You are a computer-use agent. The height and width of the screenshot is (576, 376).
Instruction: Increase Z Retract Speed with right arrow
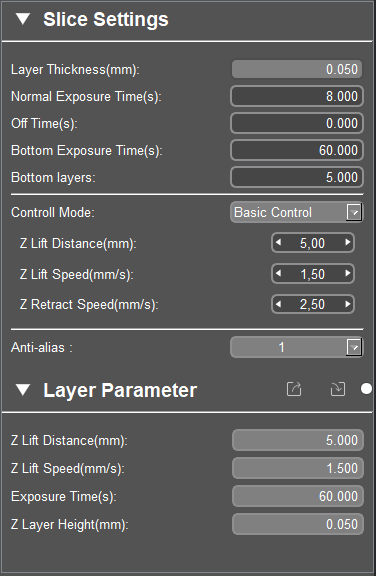(347, 304)
